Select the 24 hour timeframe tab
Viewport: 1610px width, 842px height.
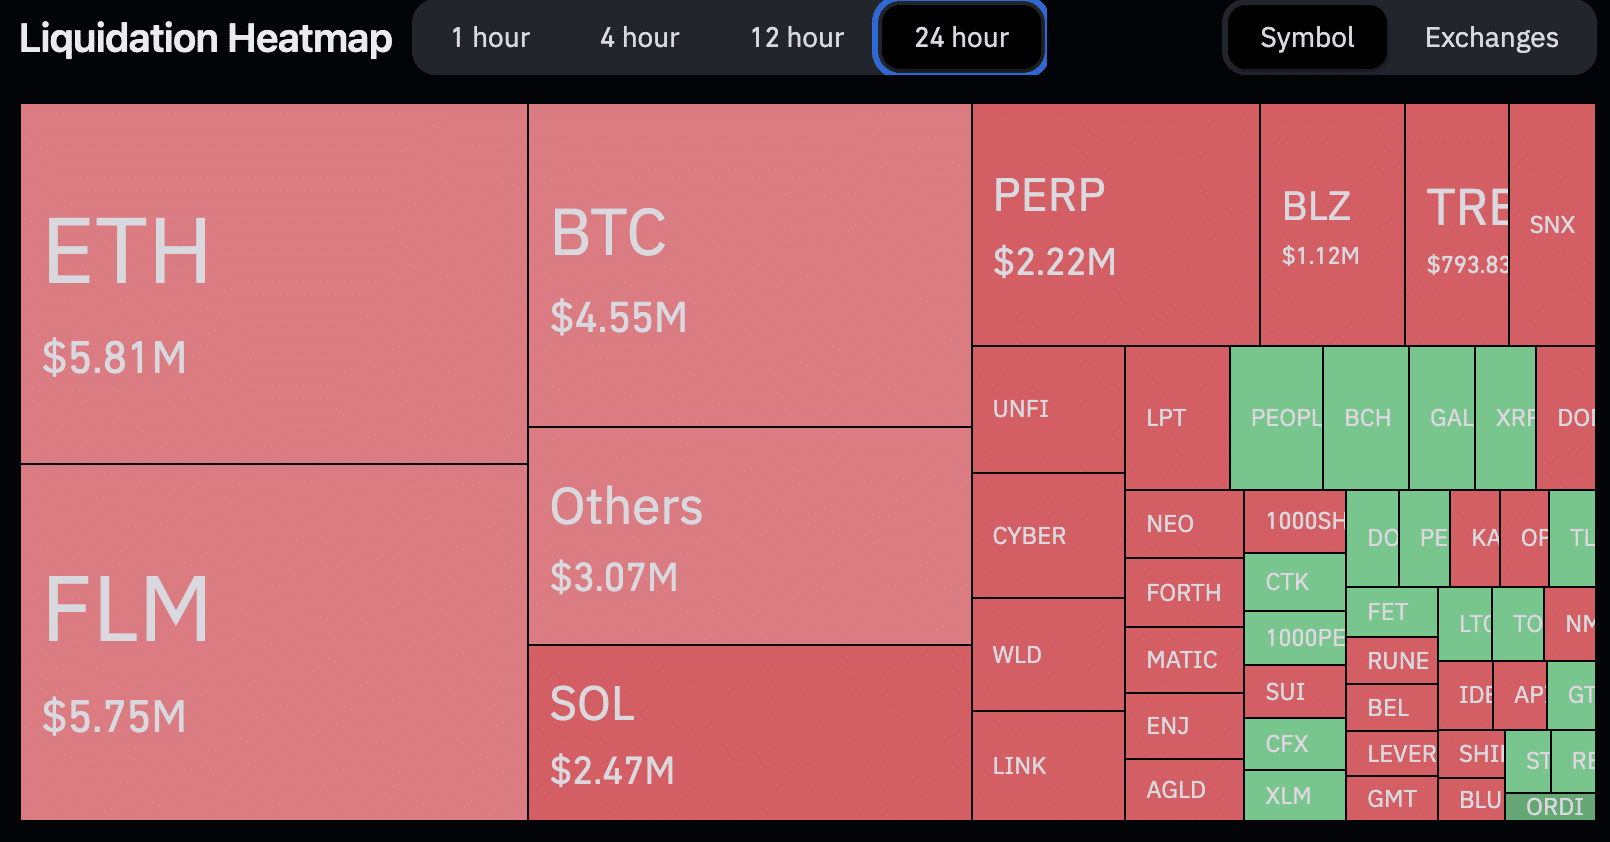point(961,38)
